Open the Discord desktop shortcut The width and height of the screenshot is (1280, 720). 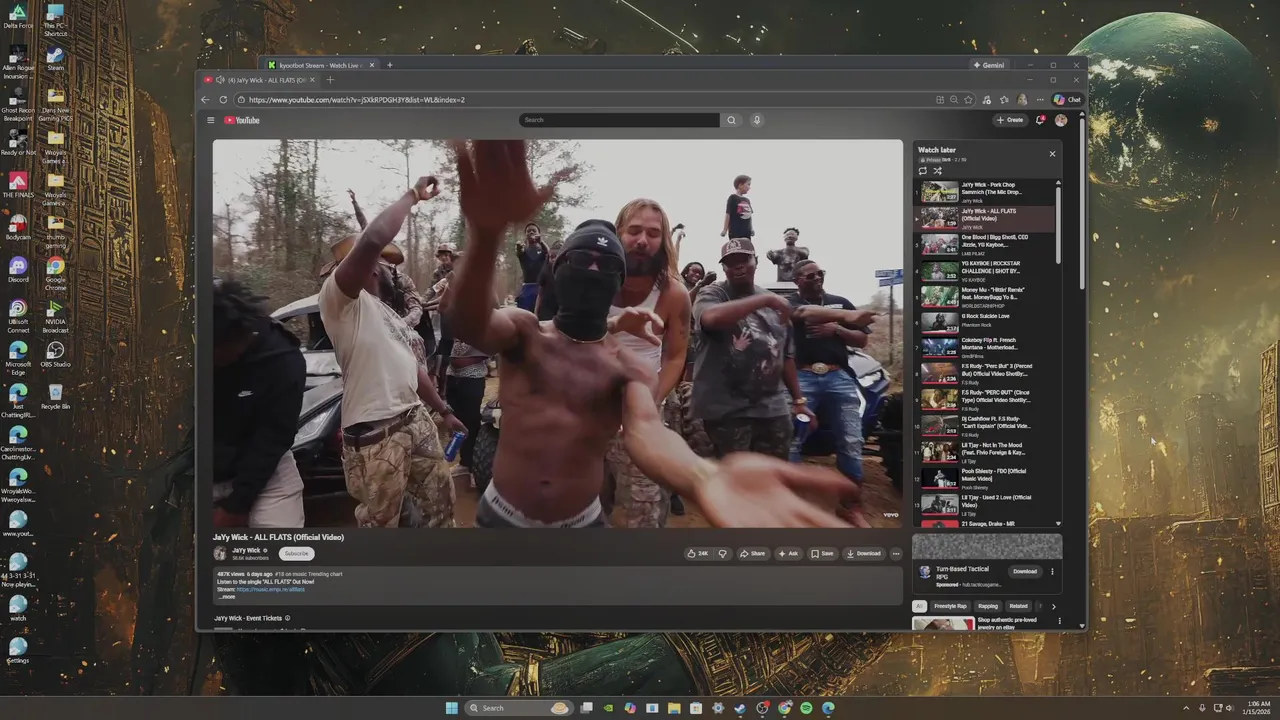pyautogui.click(x=18, y=270)
